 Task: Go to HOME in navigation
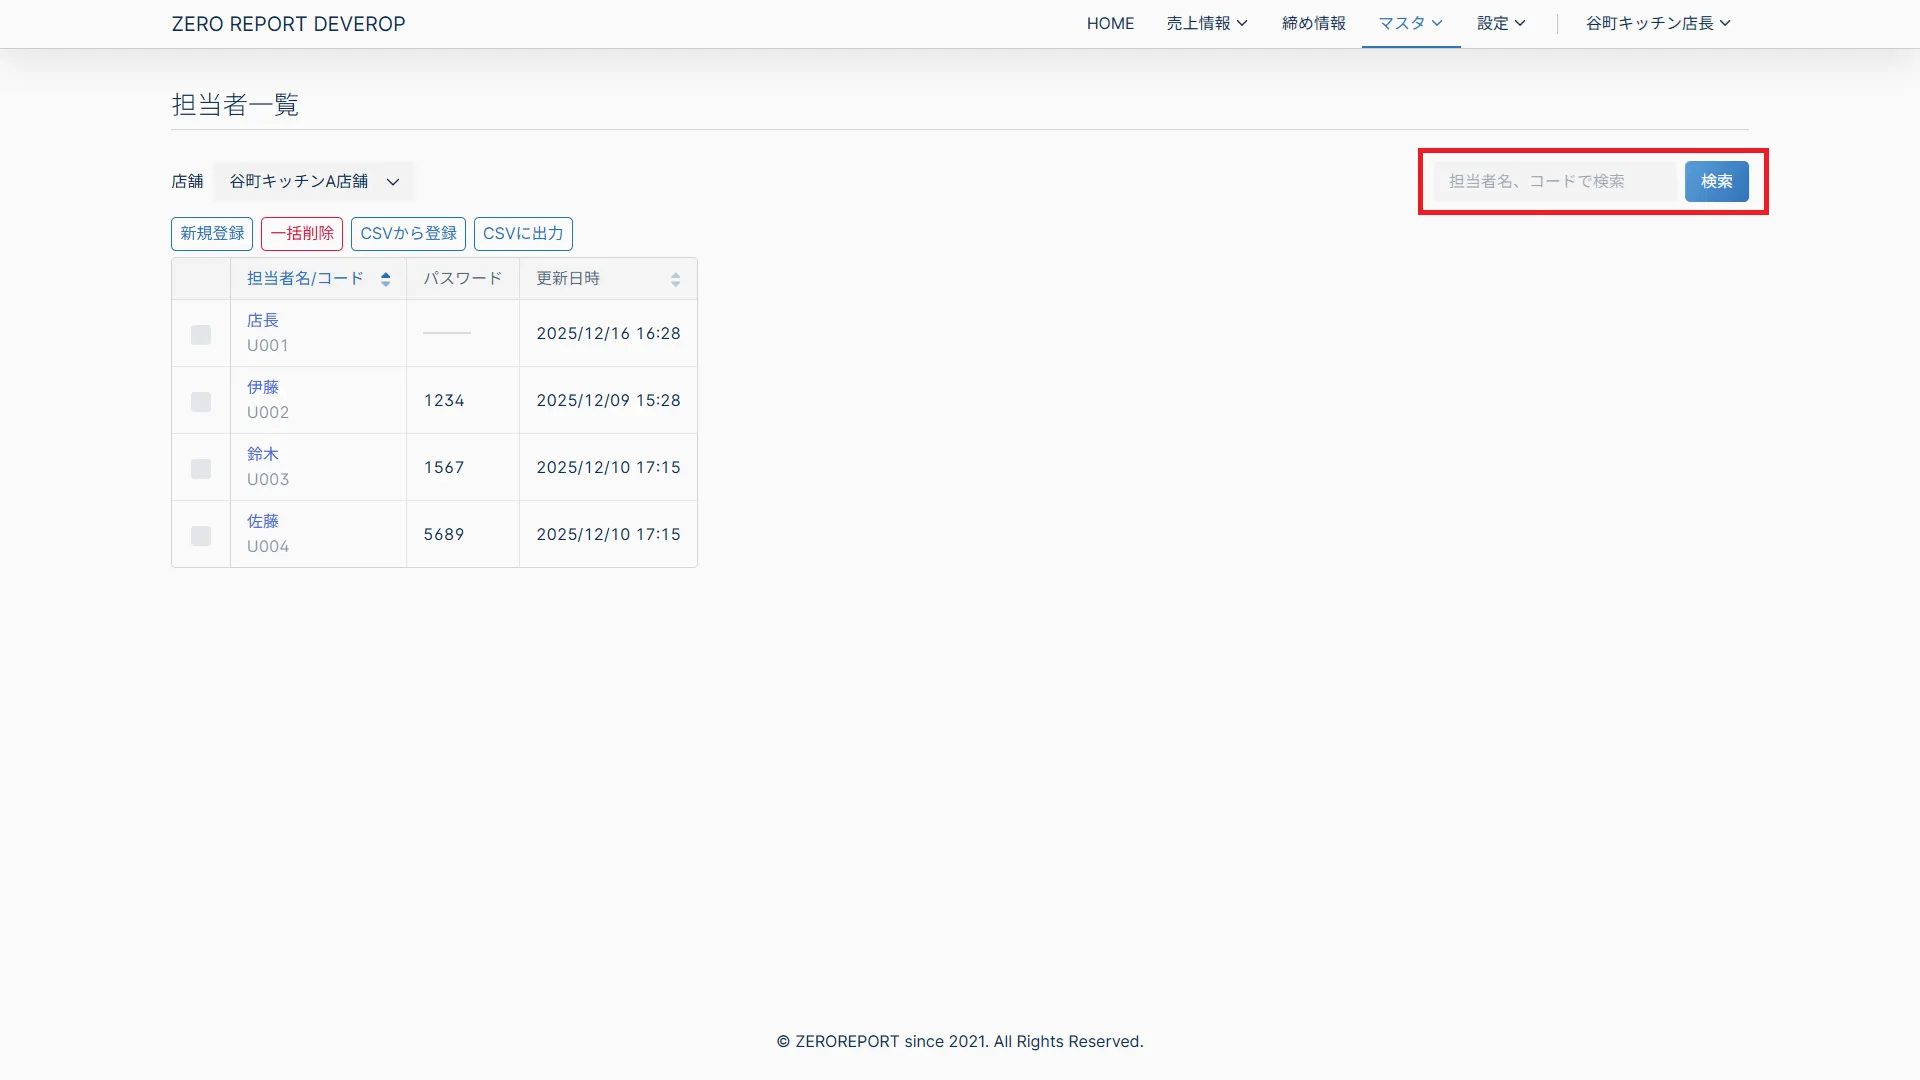1110,23
